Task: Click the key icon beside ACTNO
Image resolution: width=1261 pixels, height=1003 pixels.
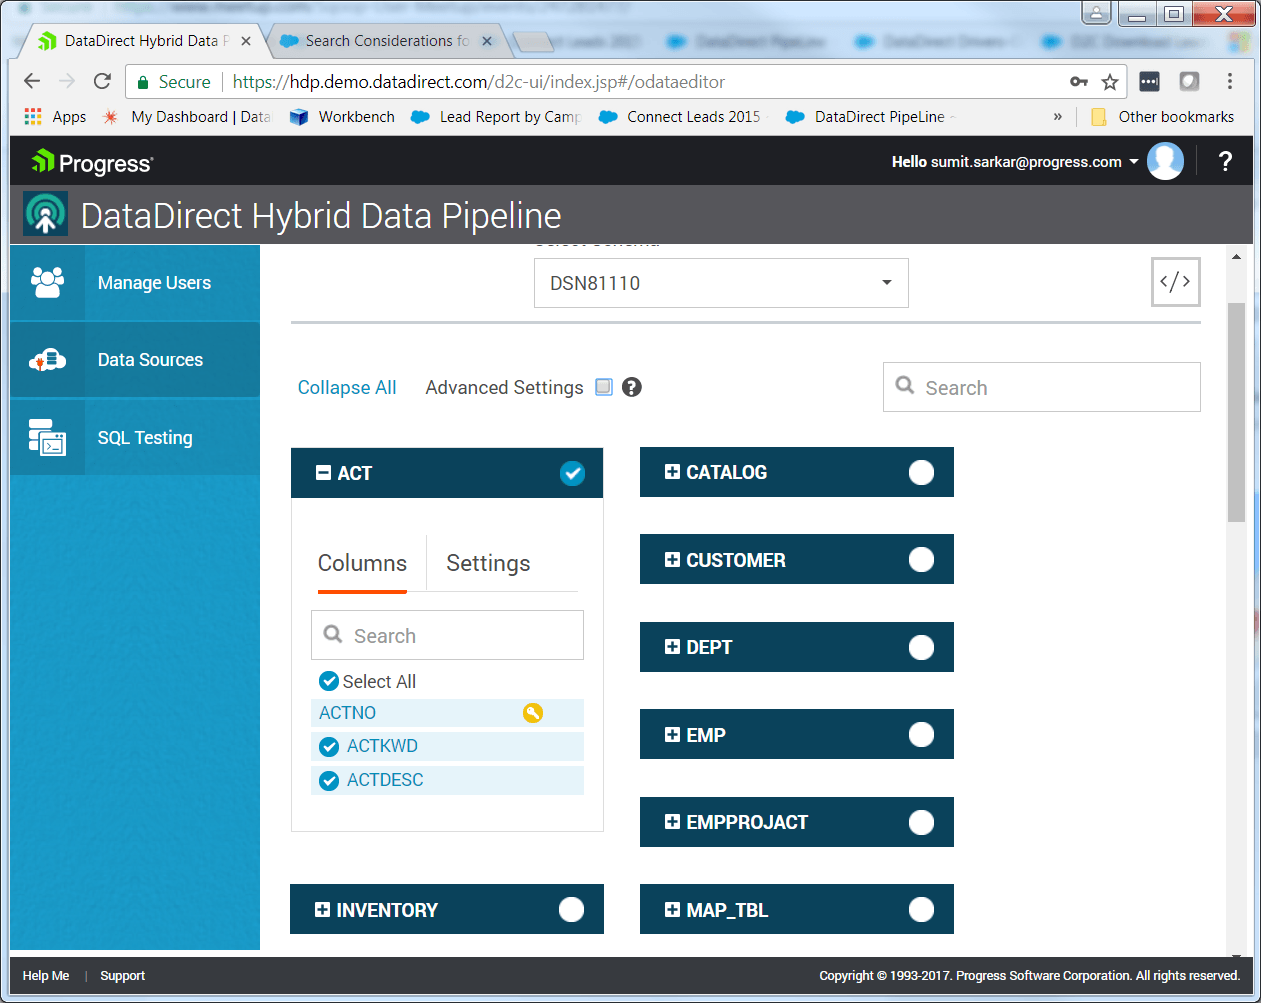Action: (x=533, y=712)
